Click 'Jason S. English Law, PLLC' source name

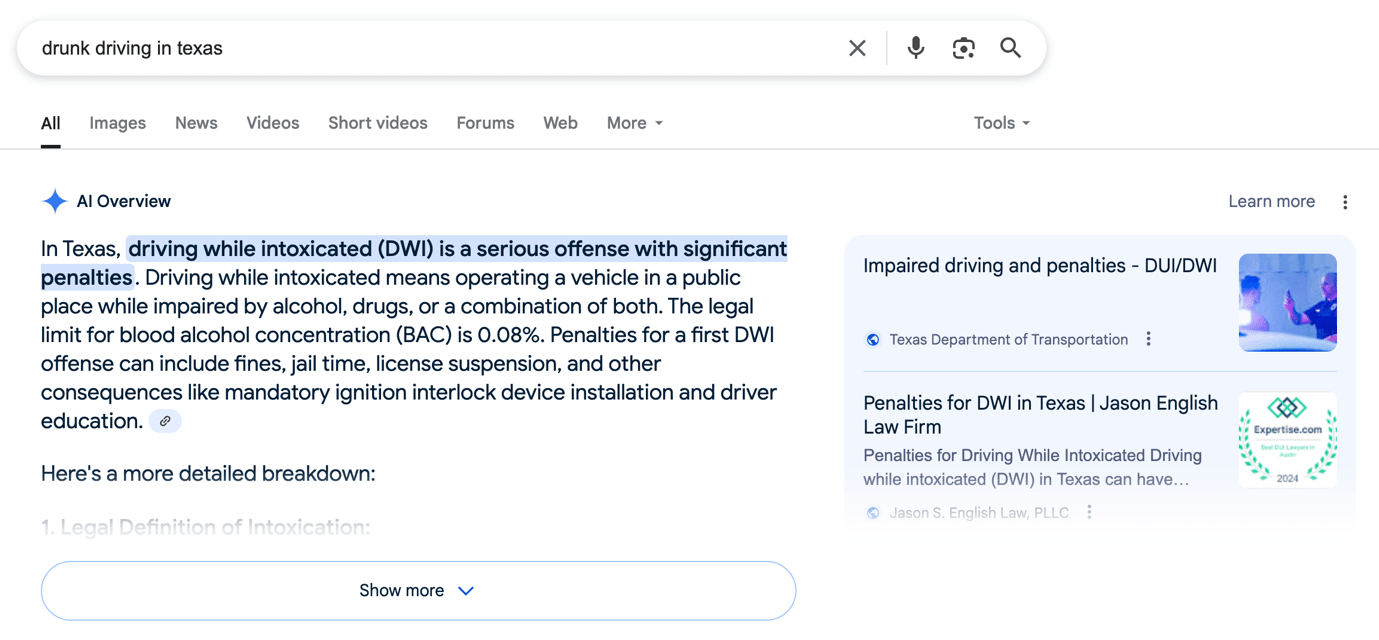pyautogui.click(x=979, y=513)
